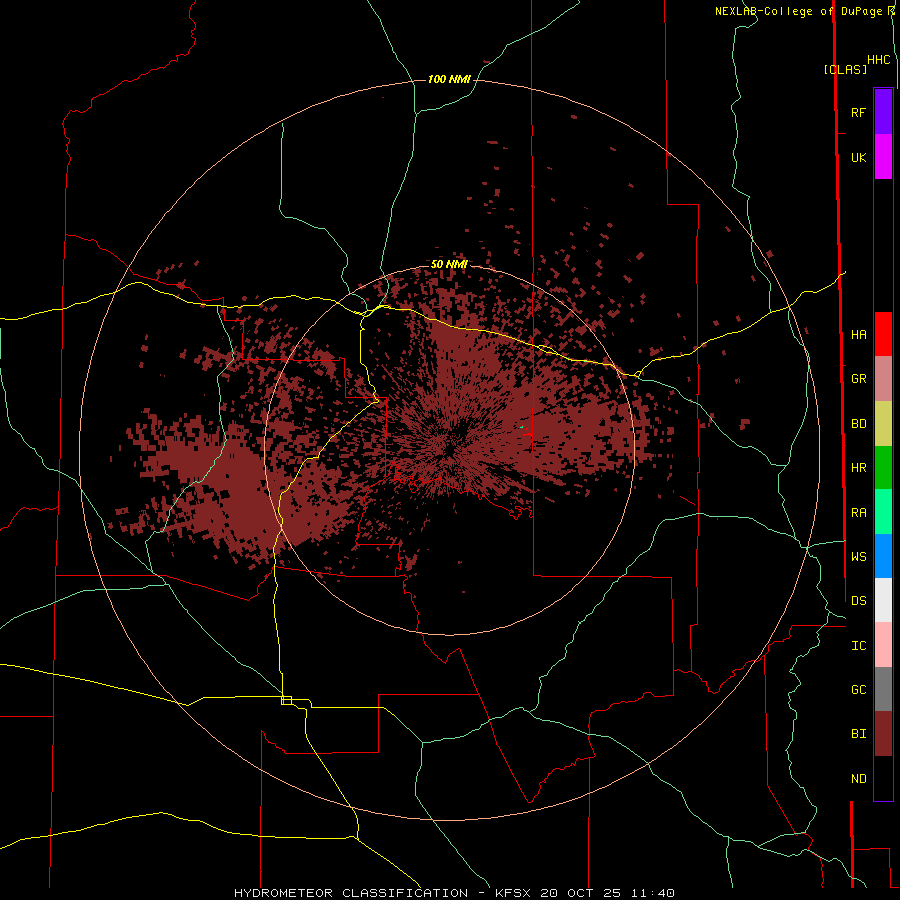Click the purple RF color swatch
Image resolution: width=900 pixels, height=900 pixels.
point(883,112)
